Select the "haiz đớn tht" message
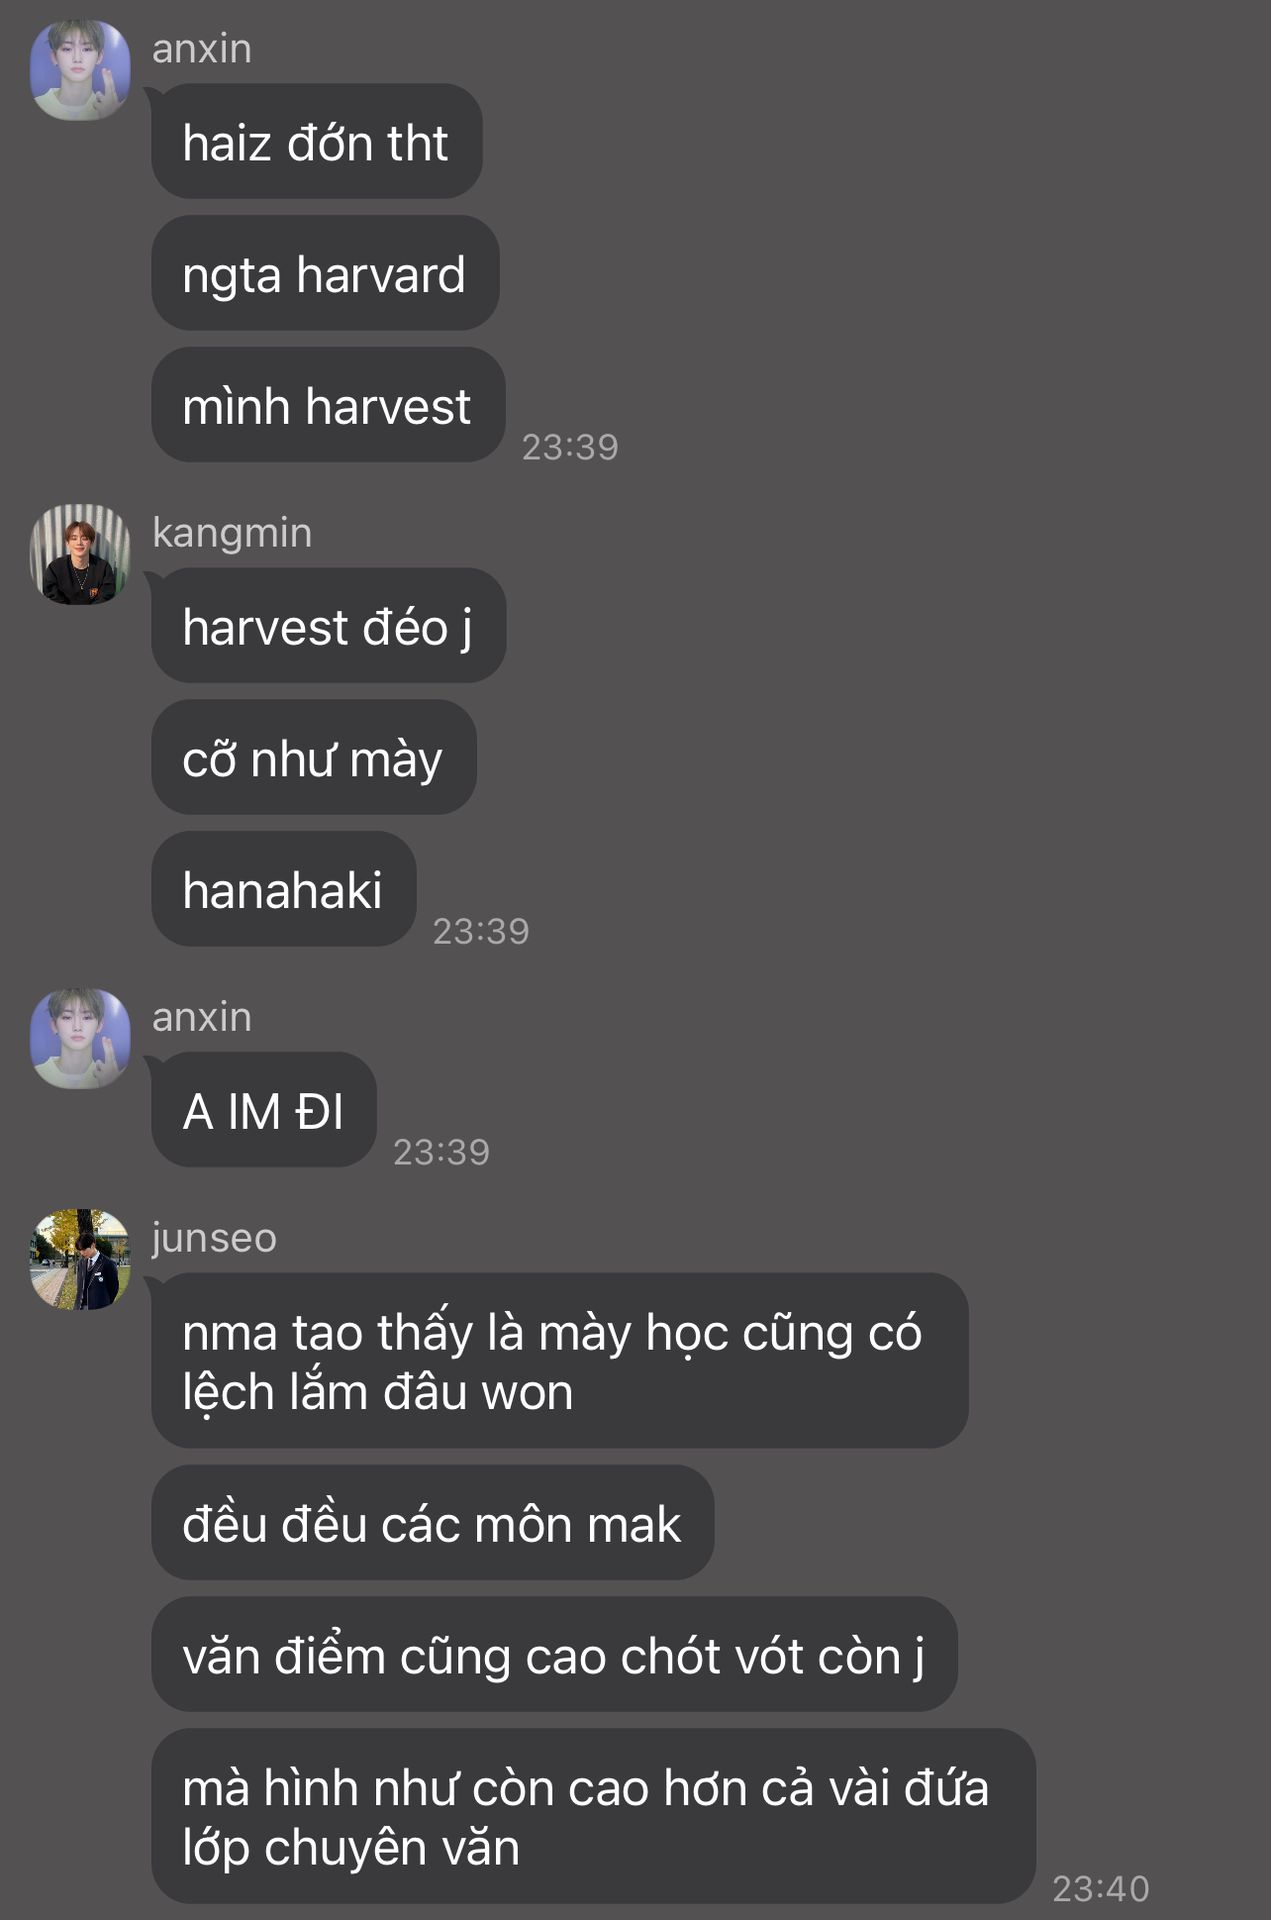The image size is (1271, 1920). [x=317, y=141]
